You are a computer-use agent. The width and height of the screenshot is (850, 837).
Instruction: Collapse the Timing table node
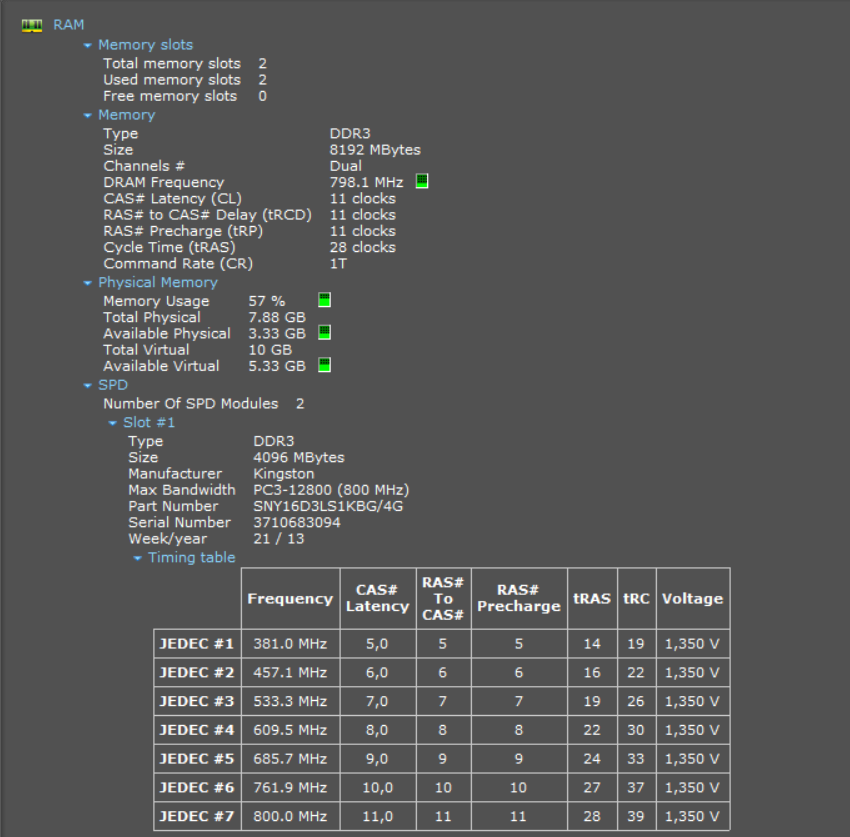coord(138,558)
